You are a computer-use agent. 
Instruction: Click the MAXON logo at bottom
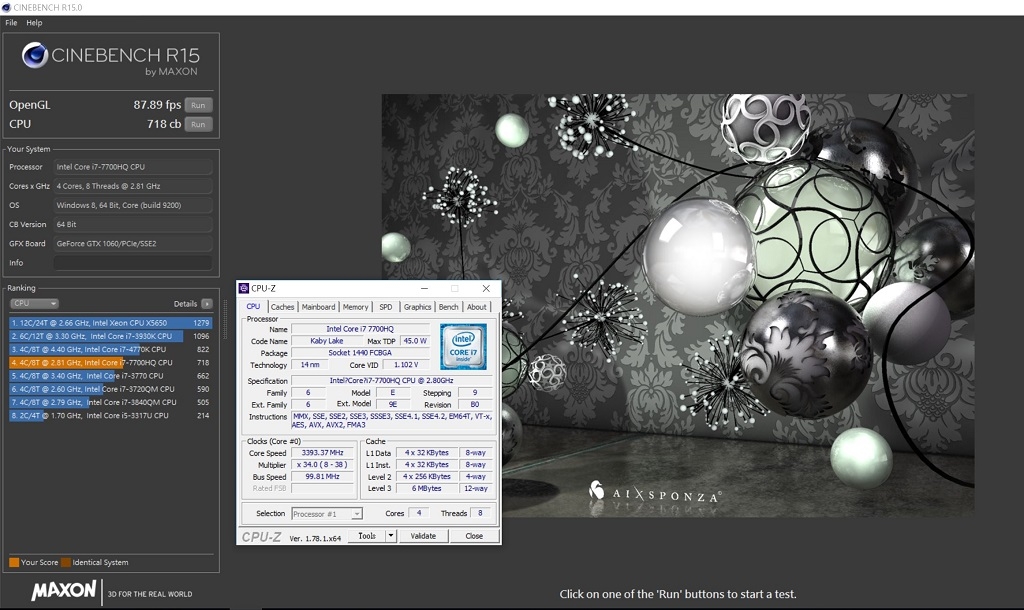tap(64, 591)
